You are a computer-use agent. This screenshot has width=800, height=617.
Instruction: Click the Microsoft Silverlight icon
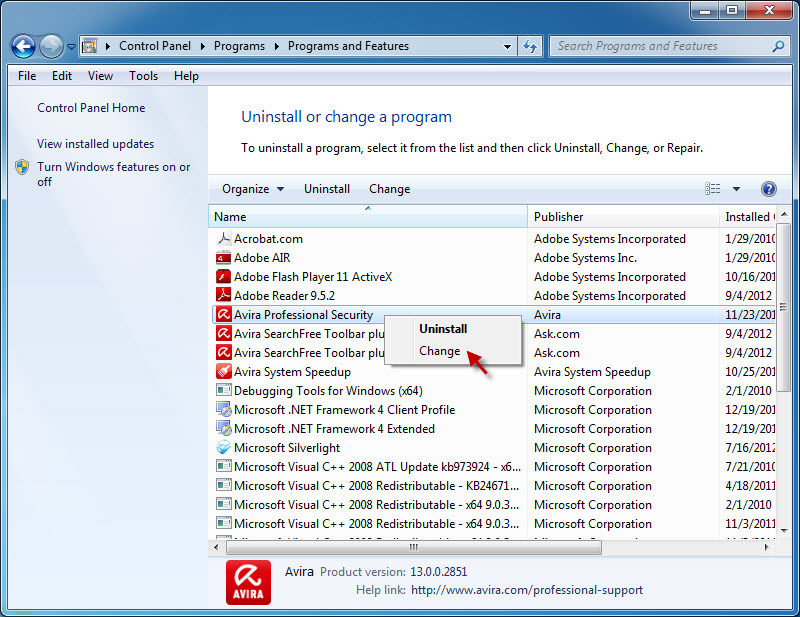tap(223, 448)
